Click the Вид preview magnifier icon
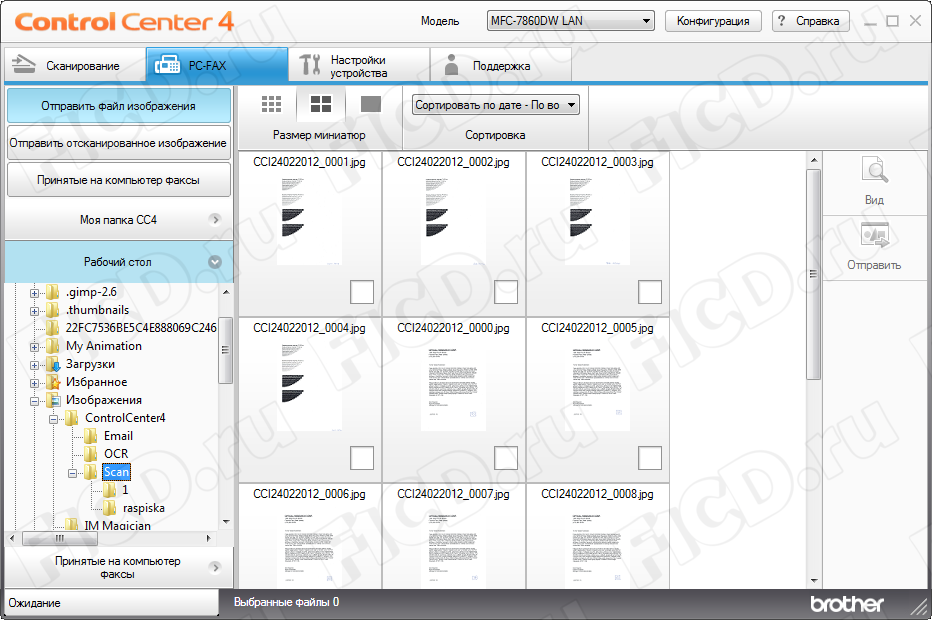932x620 pixels. tap(874, 169)
